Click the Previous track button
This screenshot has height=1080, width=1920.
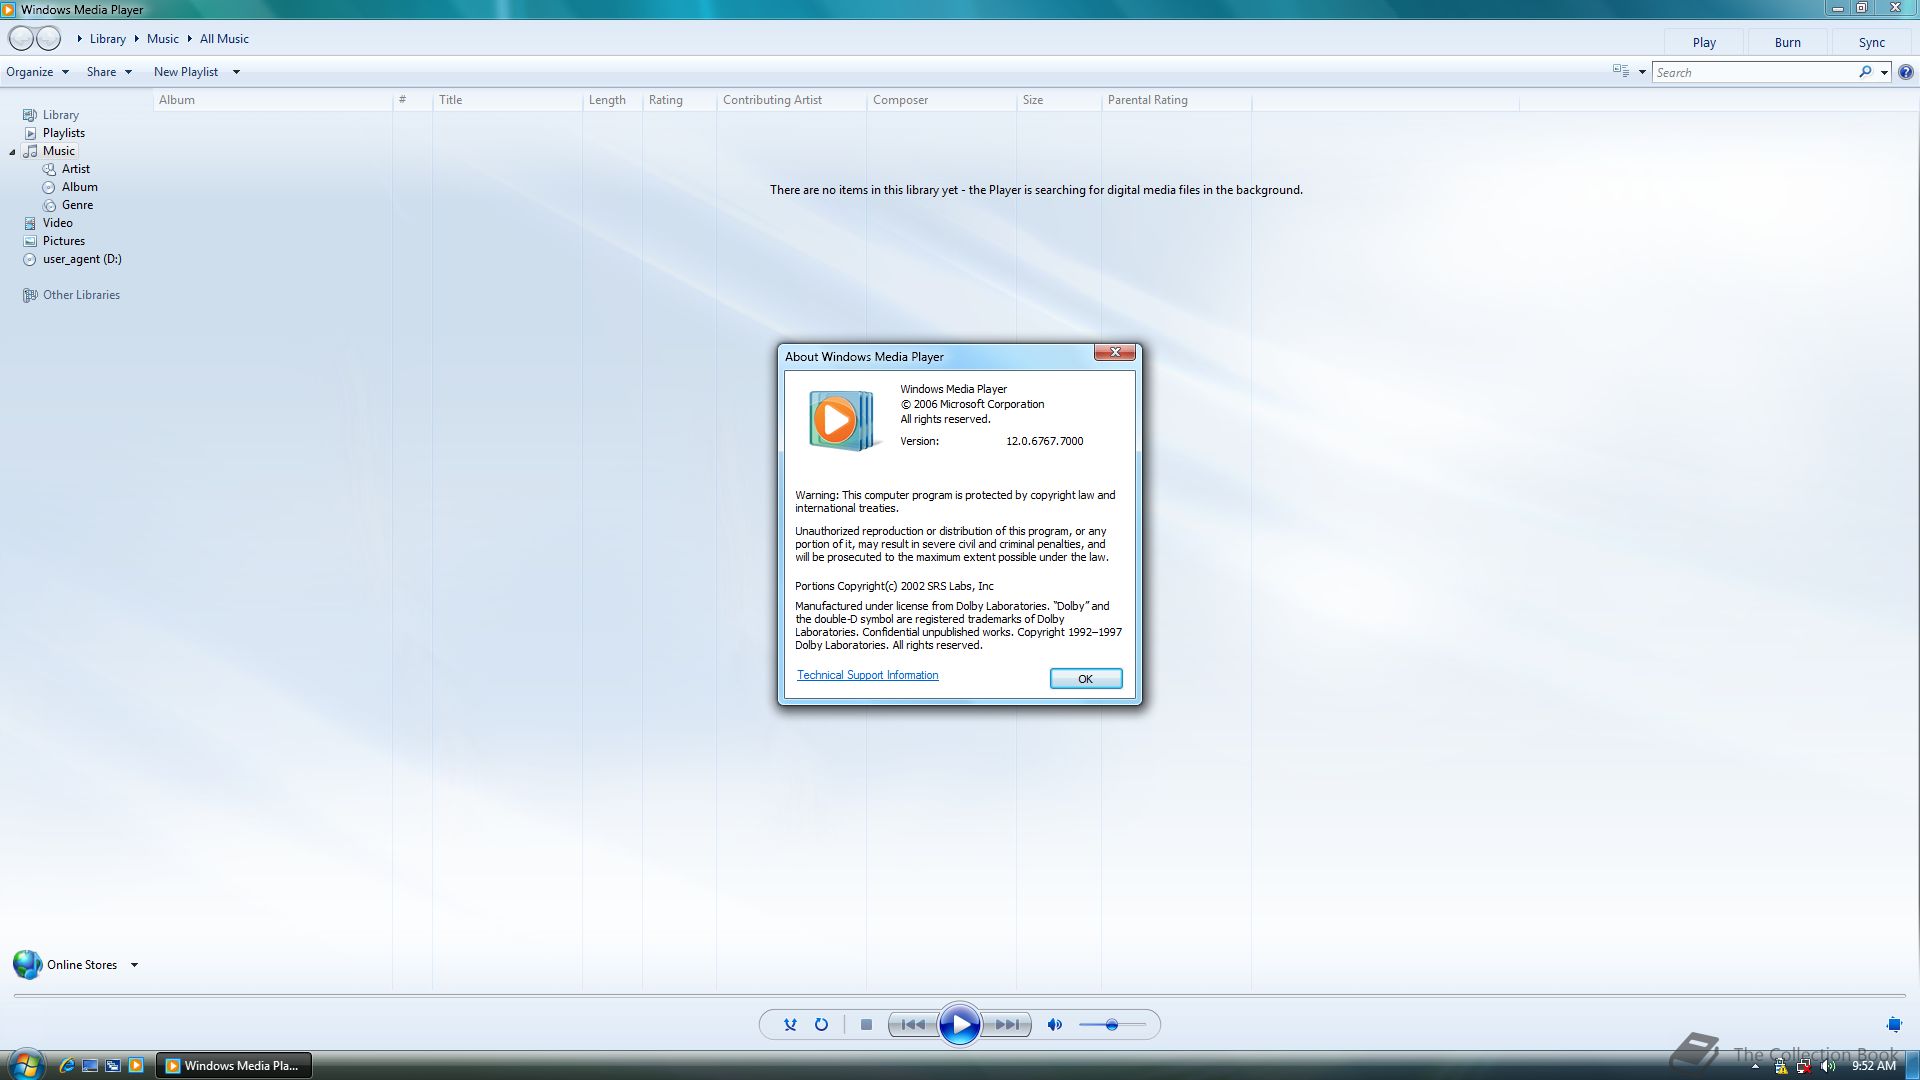[913, 1025]
